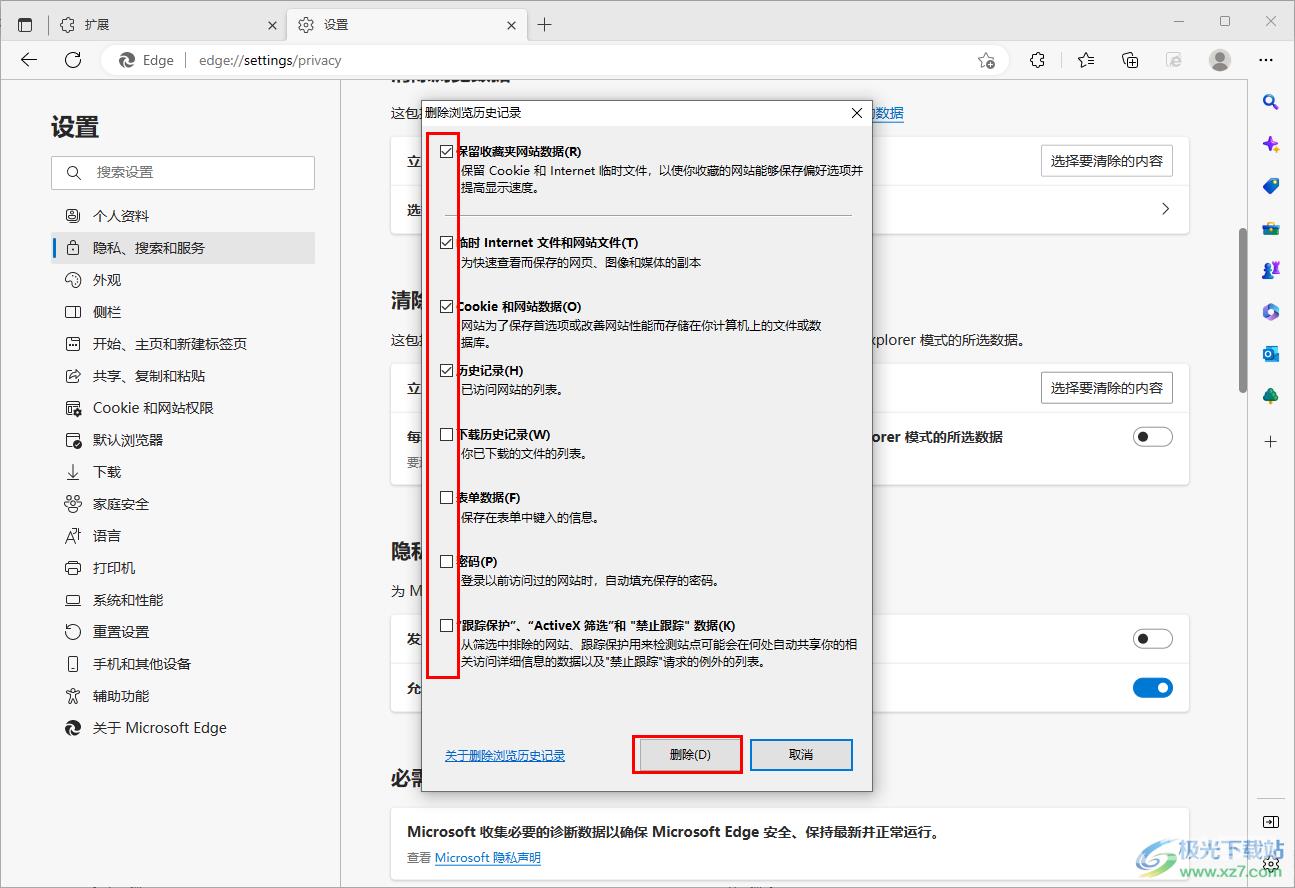Screen dimensions: 1295x888
Task: Open 重置设置 section
Action: coord(183,632)
